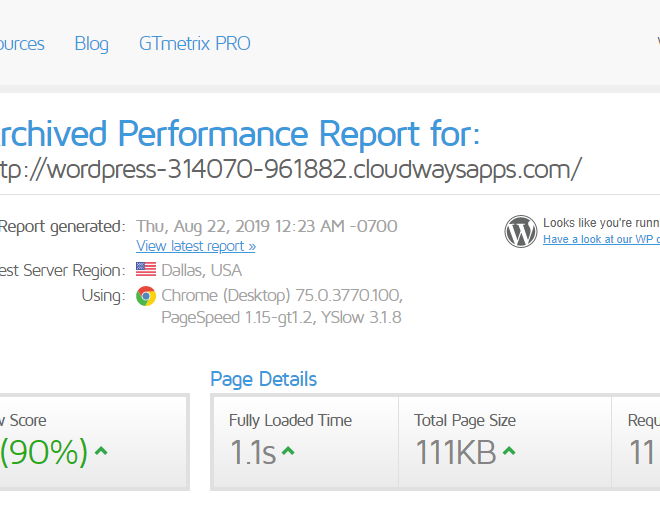Open the Blog page
This screenshot has height=525, width=660.
click(x=91, y=44)
